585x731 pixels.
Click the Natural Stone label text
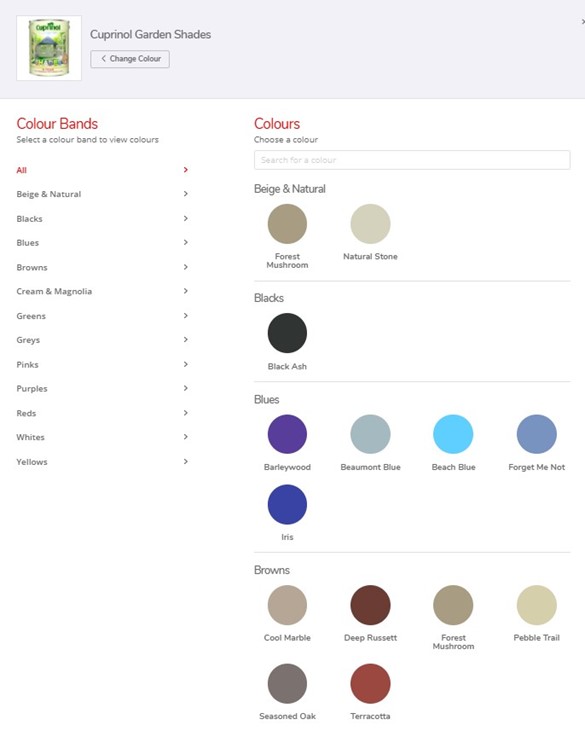370,256
